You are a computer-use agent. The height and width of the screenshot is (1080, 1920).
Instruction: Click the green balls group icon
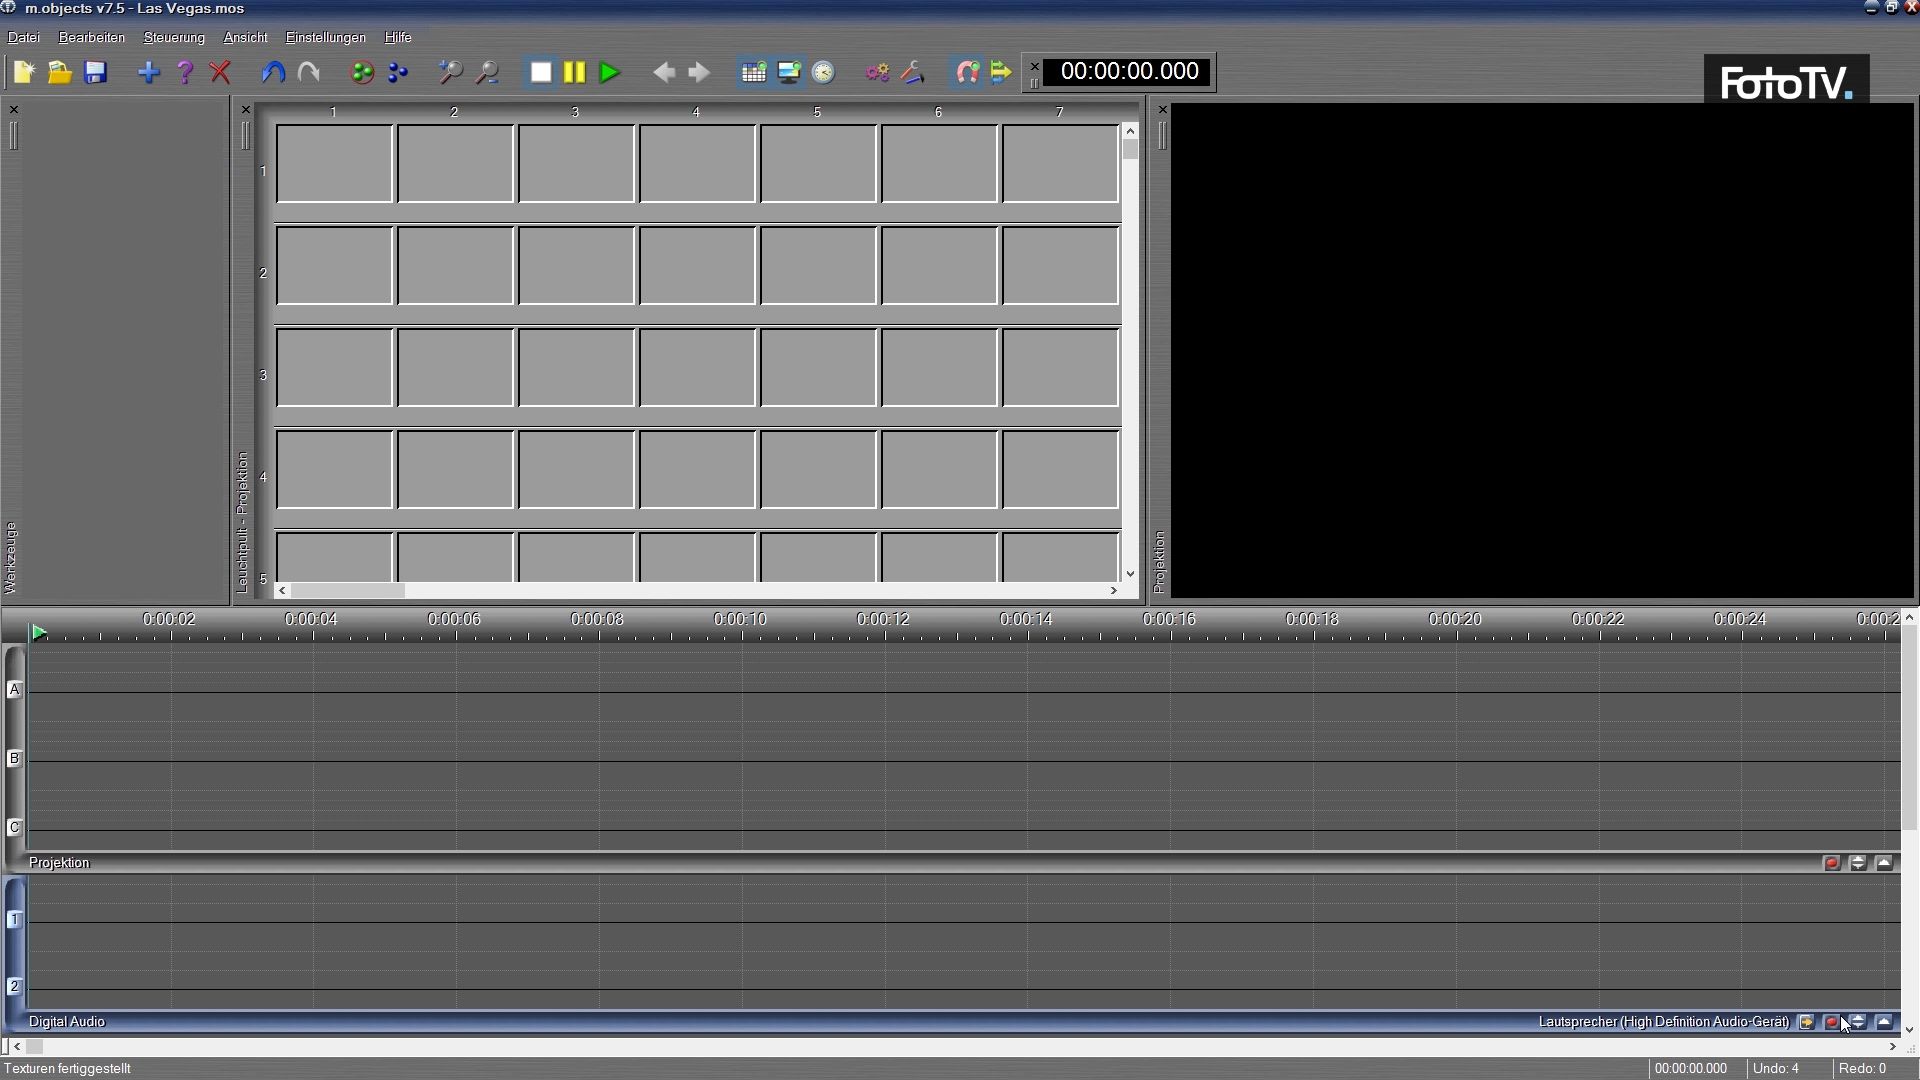pyautogui.click(x=362, y=72)
